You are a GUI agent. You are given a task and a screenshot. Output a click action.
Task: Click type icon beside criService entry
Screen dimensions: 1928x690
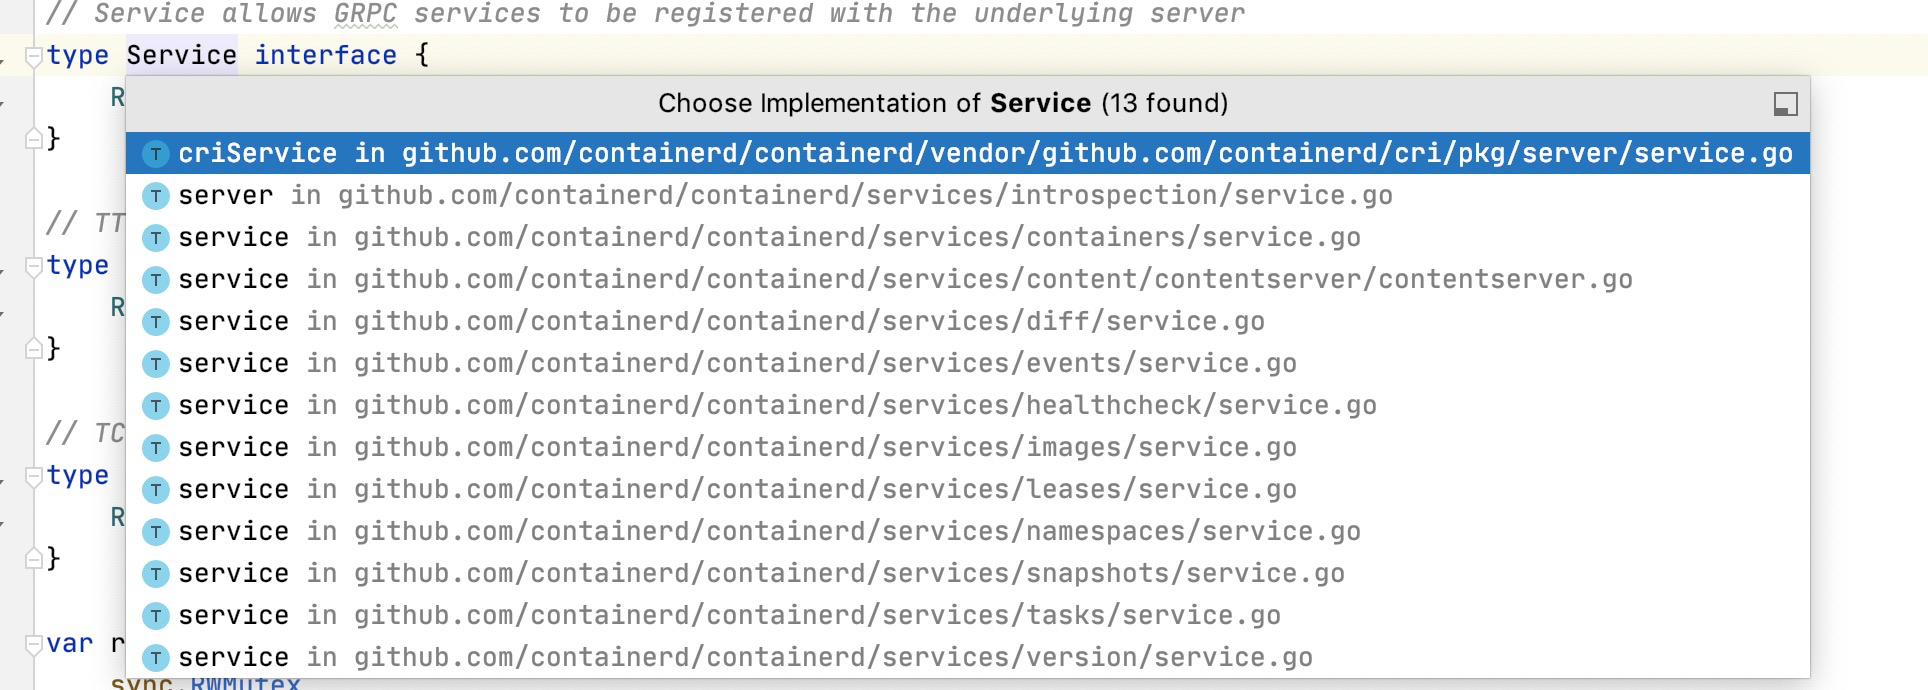(x=155, y=154)
